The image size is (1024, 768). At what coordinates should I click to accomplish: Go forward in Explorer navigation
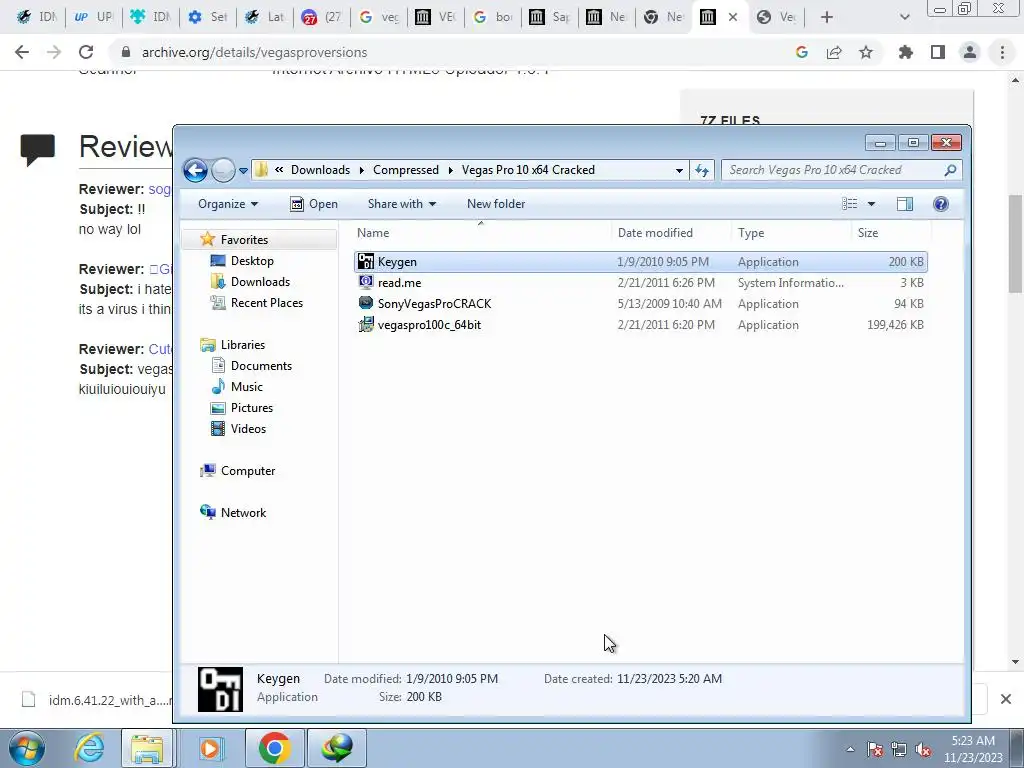pos(223,170)
